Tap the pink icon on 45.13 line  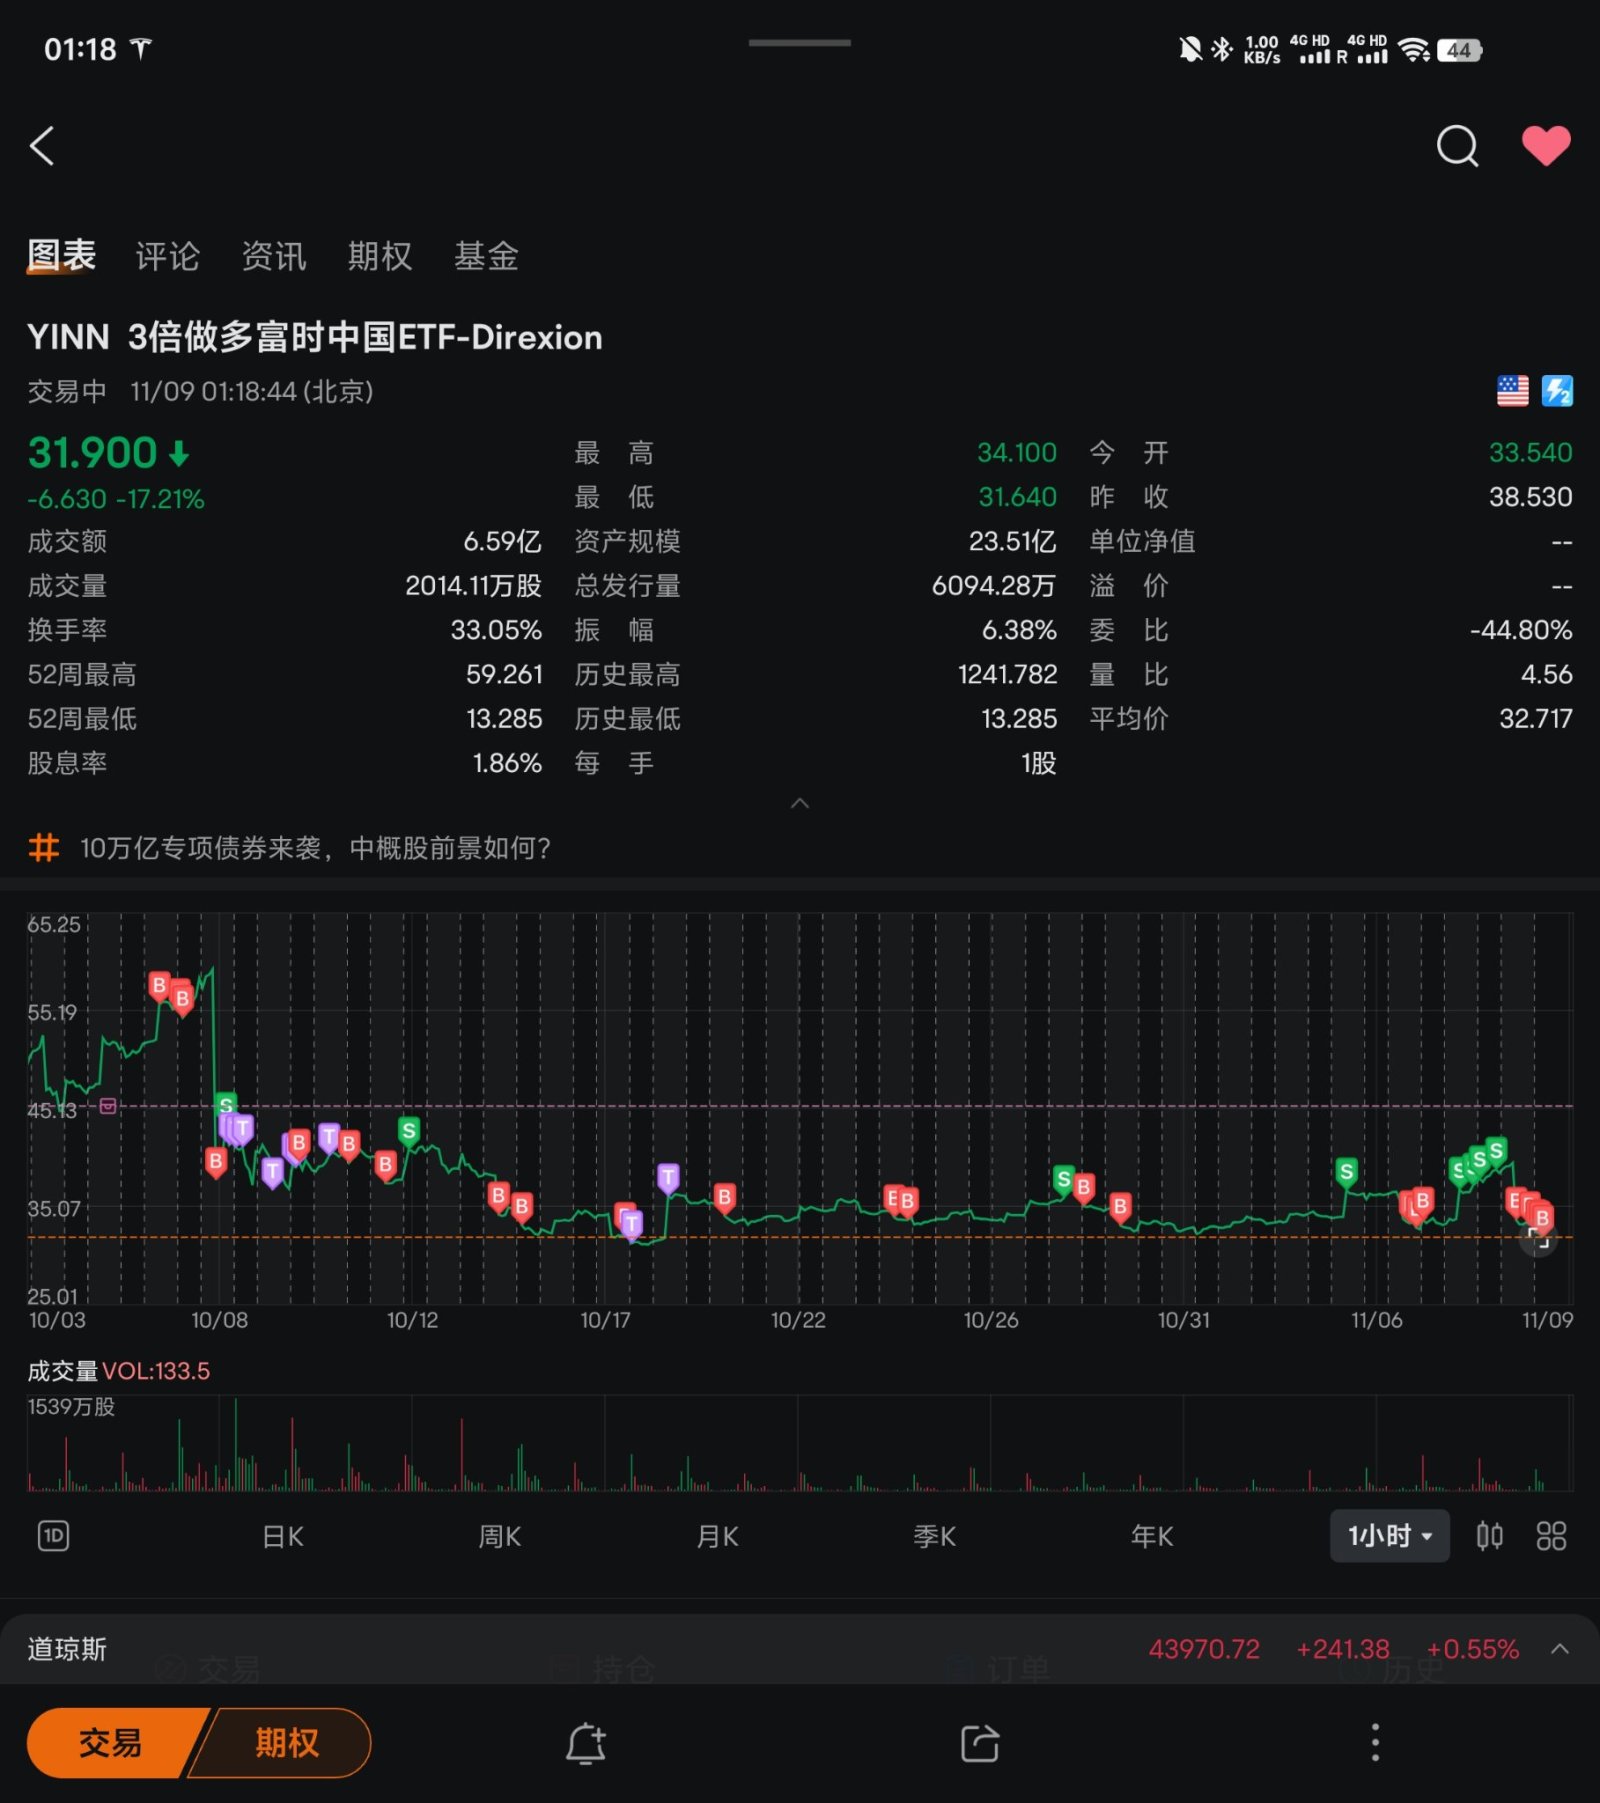108,1106
